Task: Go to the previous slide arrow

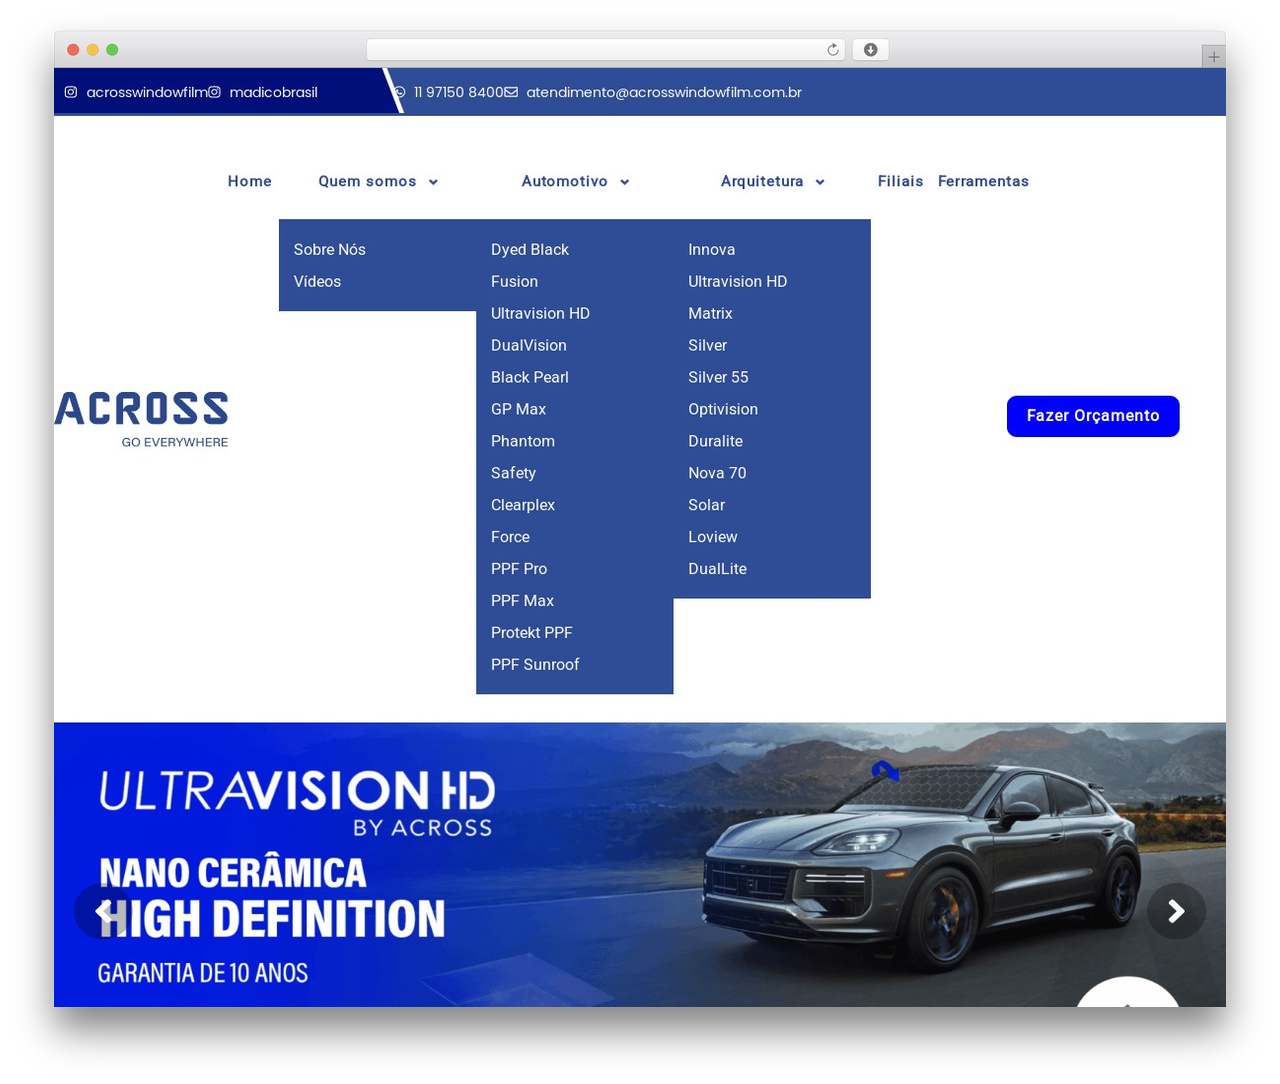Action: pyautogui.click(x=102, y=911)
